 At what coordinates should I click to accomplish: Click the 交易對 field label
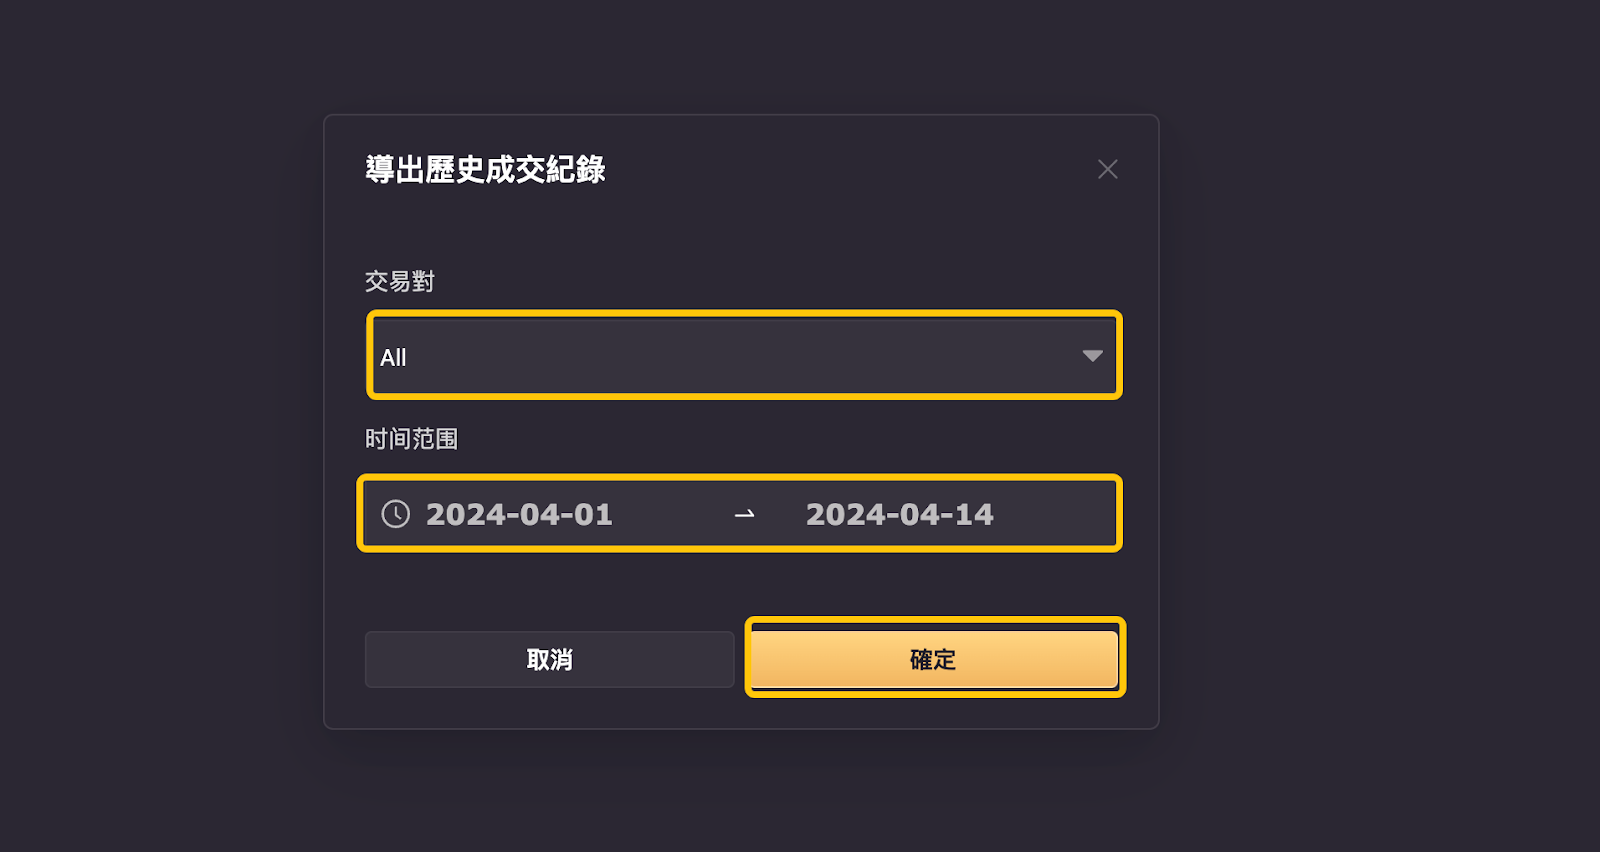[x=399, y=281]
